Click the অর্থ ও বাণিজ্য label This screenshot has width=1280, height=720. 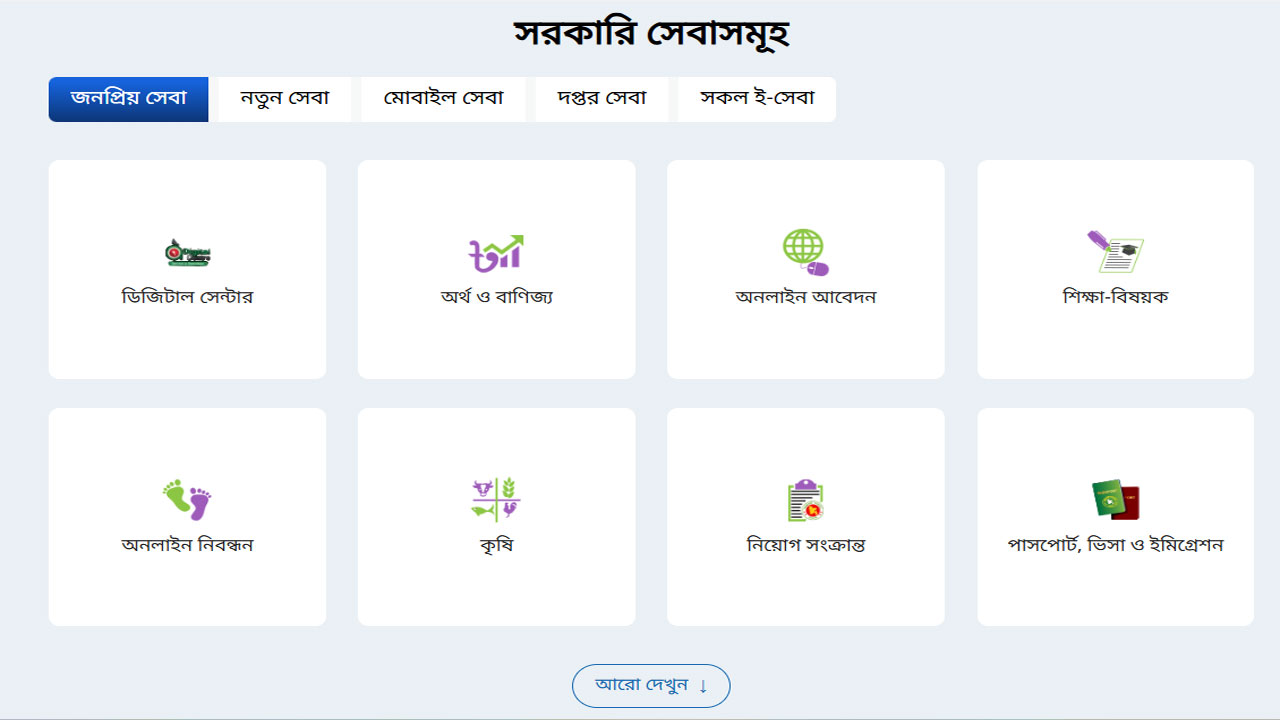tap(496, 297)
